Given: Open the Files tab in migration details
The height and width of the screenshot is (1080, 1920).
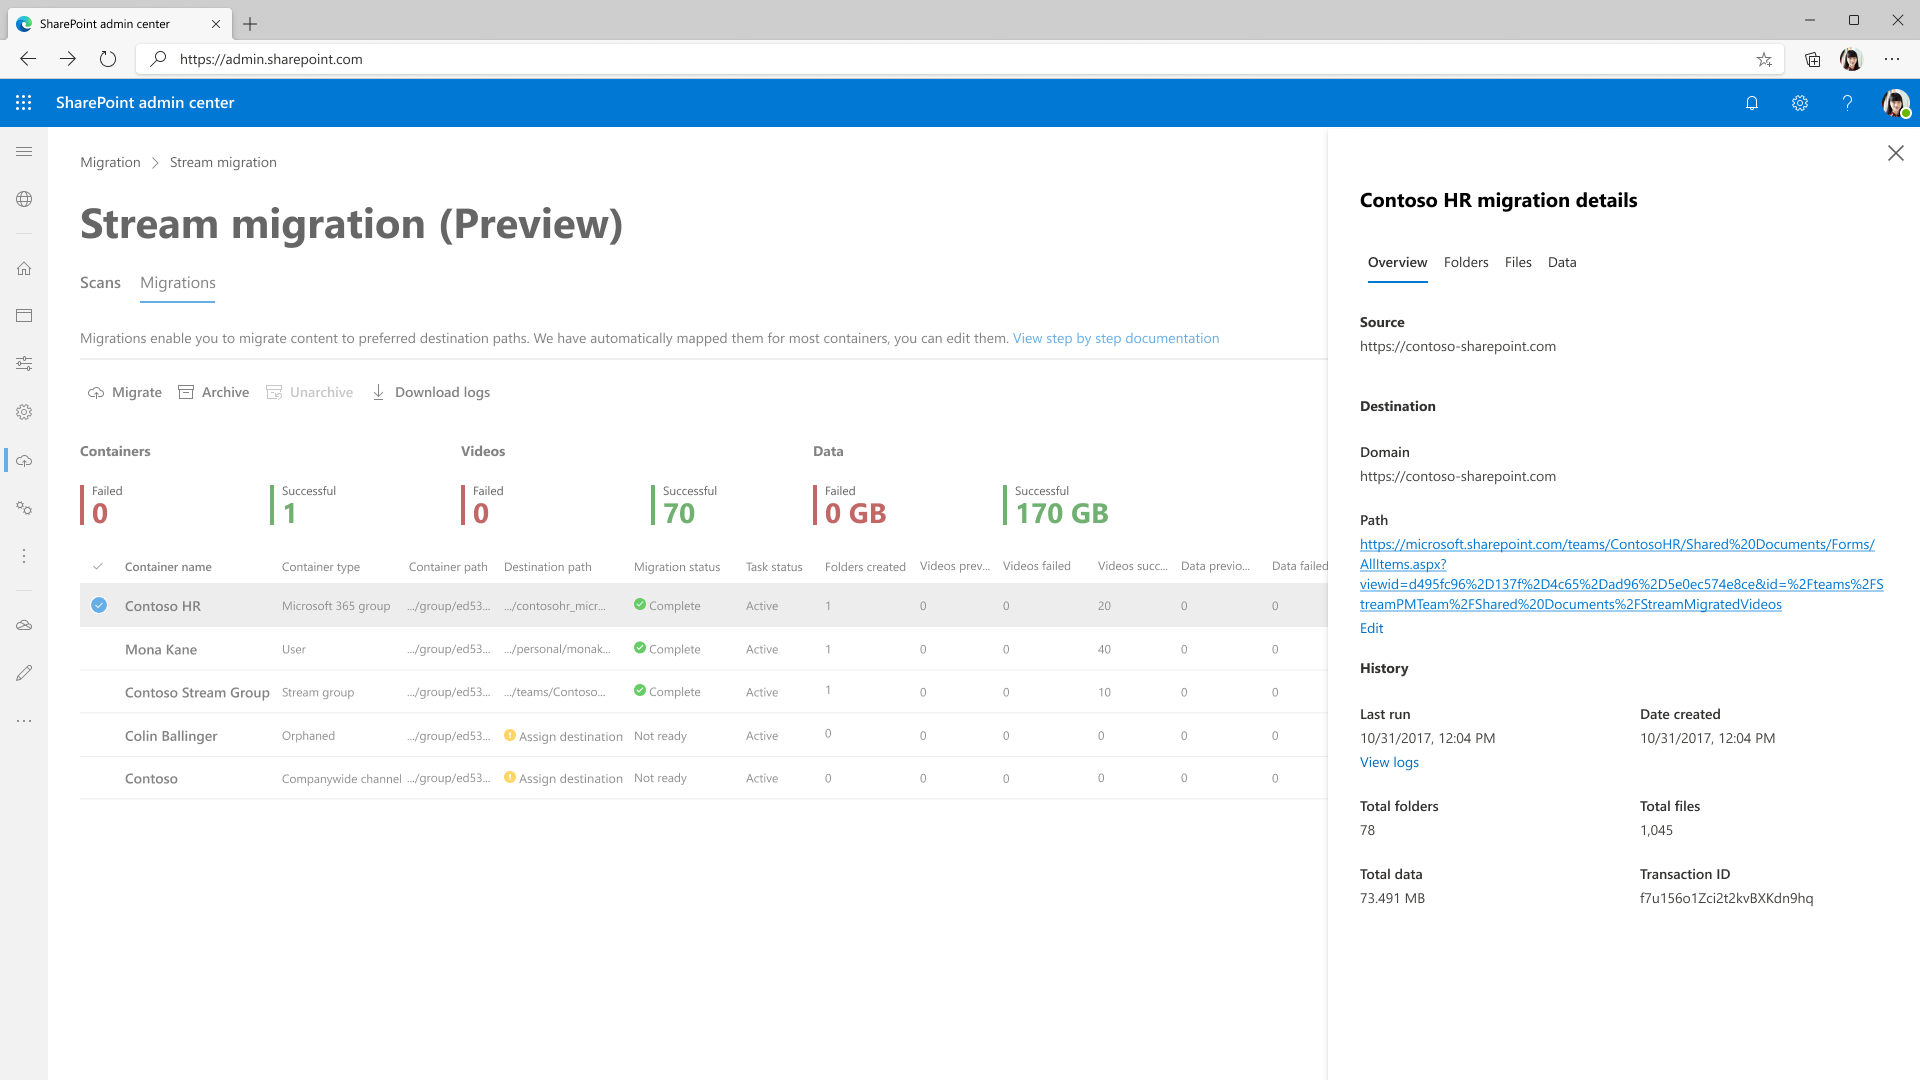Looking at the screenshot, I should [1518, 261].
